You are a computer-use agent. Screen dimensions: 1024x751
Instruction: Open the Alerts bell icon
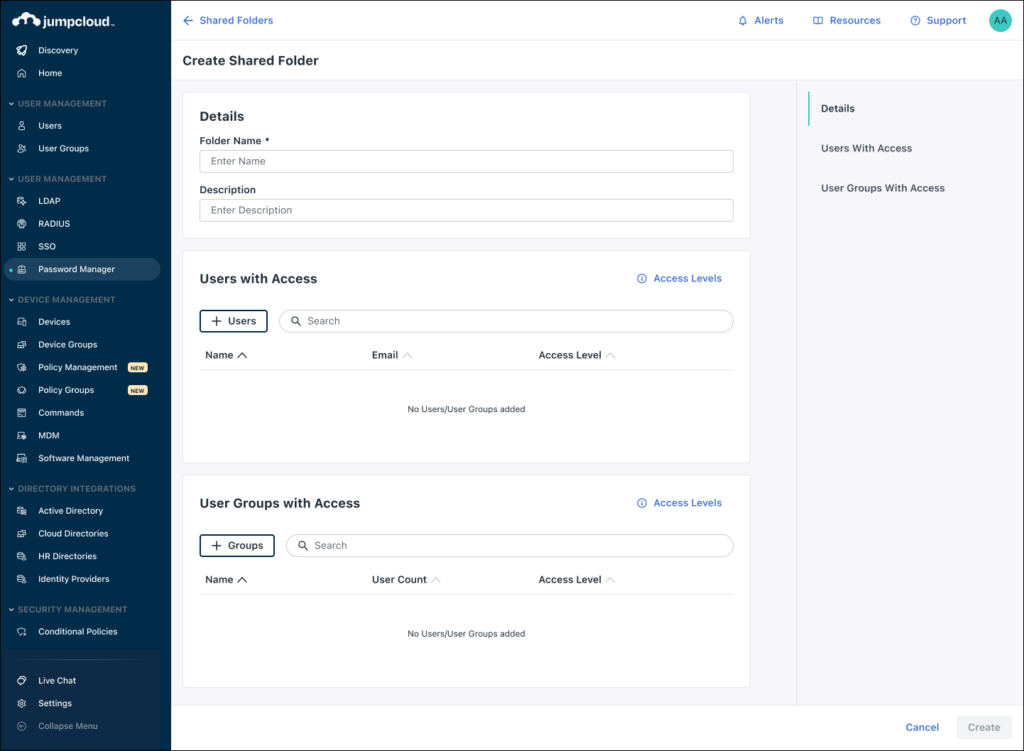pos(741,20)
